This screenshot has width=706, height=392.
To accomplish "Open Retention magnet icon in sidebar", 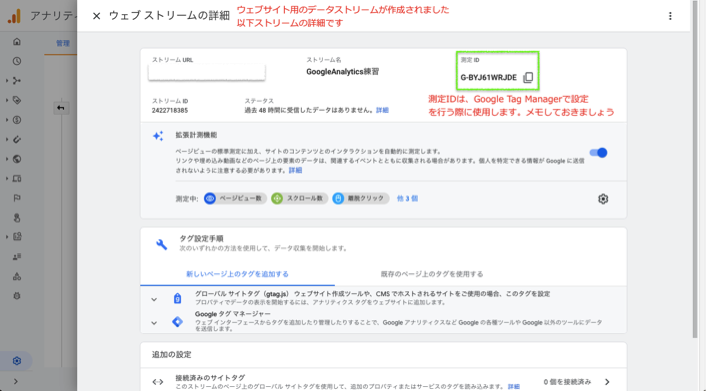I will pyautogui.click(x=17, y=140).
